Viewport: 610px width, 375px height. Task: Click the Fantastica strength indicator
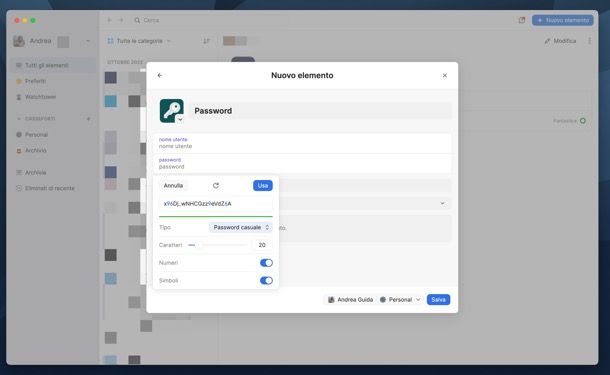[x=570, y=121]
